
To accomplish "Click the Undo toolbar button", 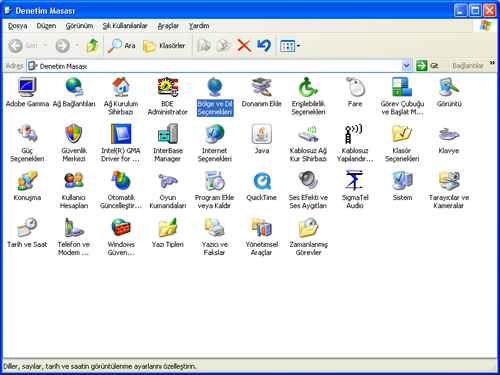I will coord(264,46).
